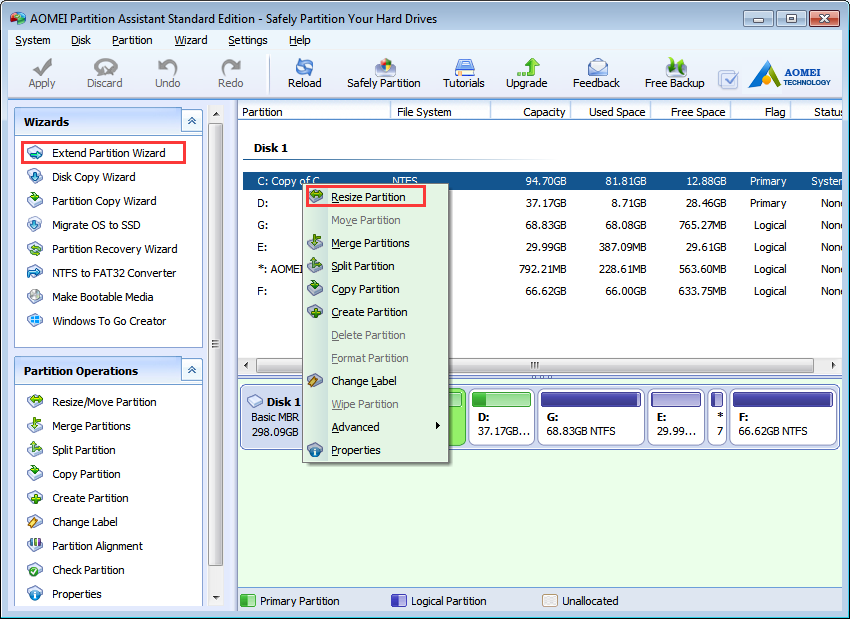
Task: Click the sidebar scroll down arrow
Action: coord(216,598)
